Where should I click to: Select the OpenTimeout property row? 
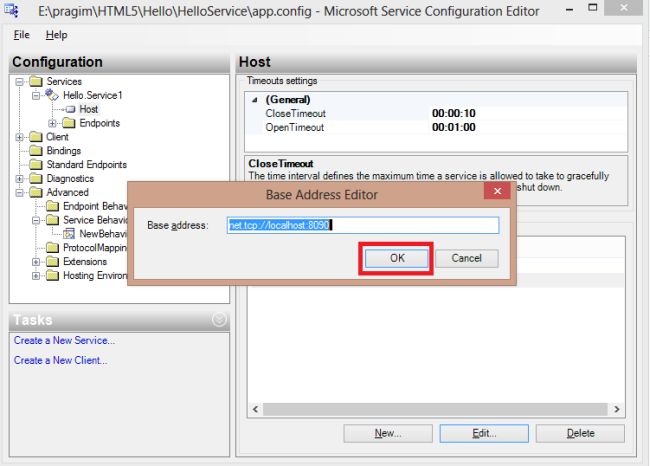[436, 127]
